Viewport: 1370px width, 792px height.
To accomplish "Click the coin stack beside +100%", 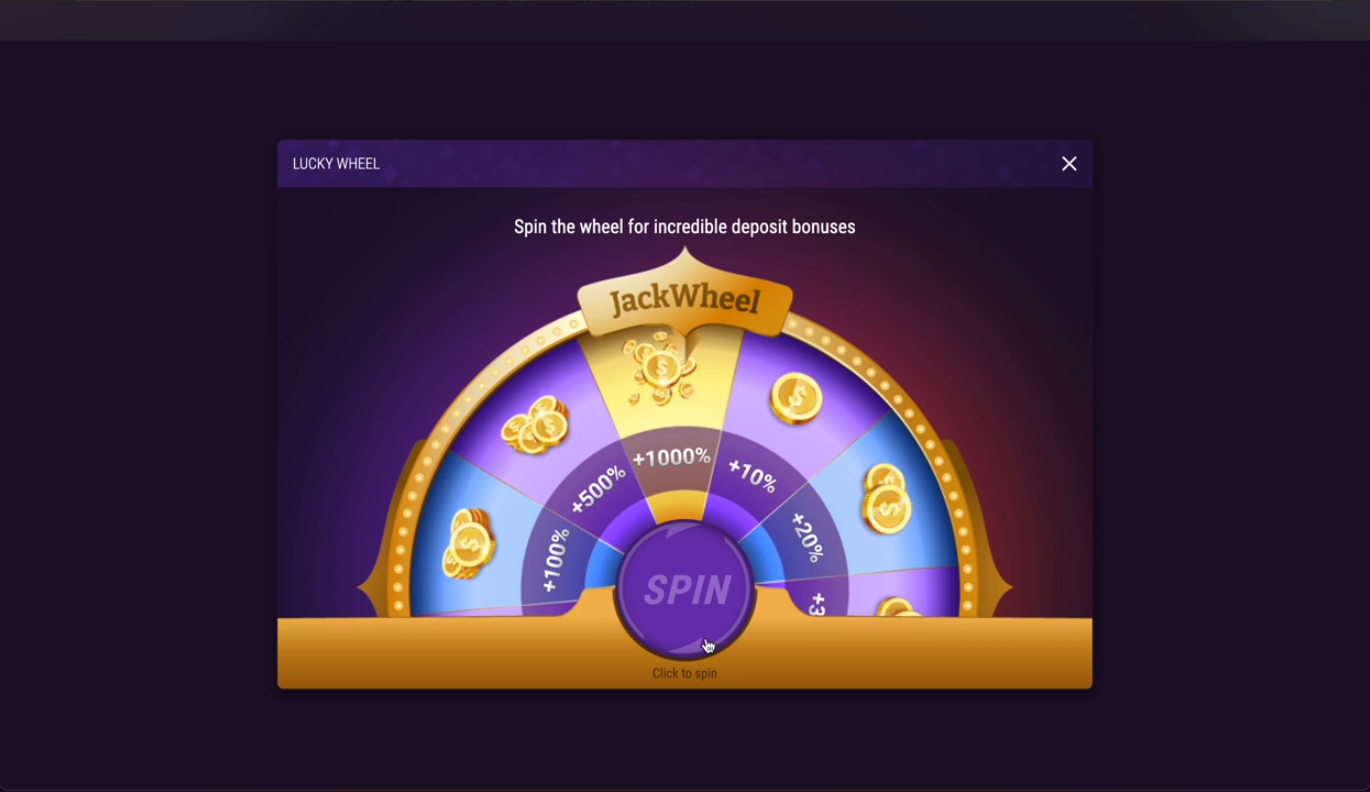I will (x=468, y=543).
